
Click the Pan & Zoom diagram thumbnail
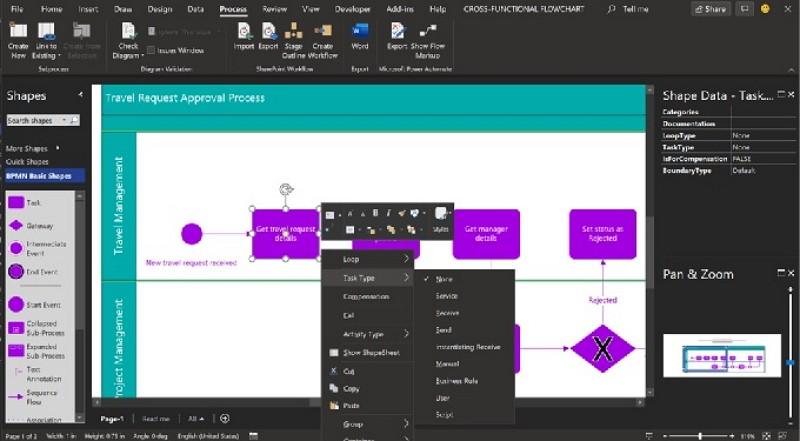coord(722,356)
